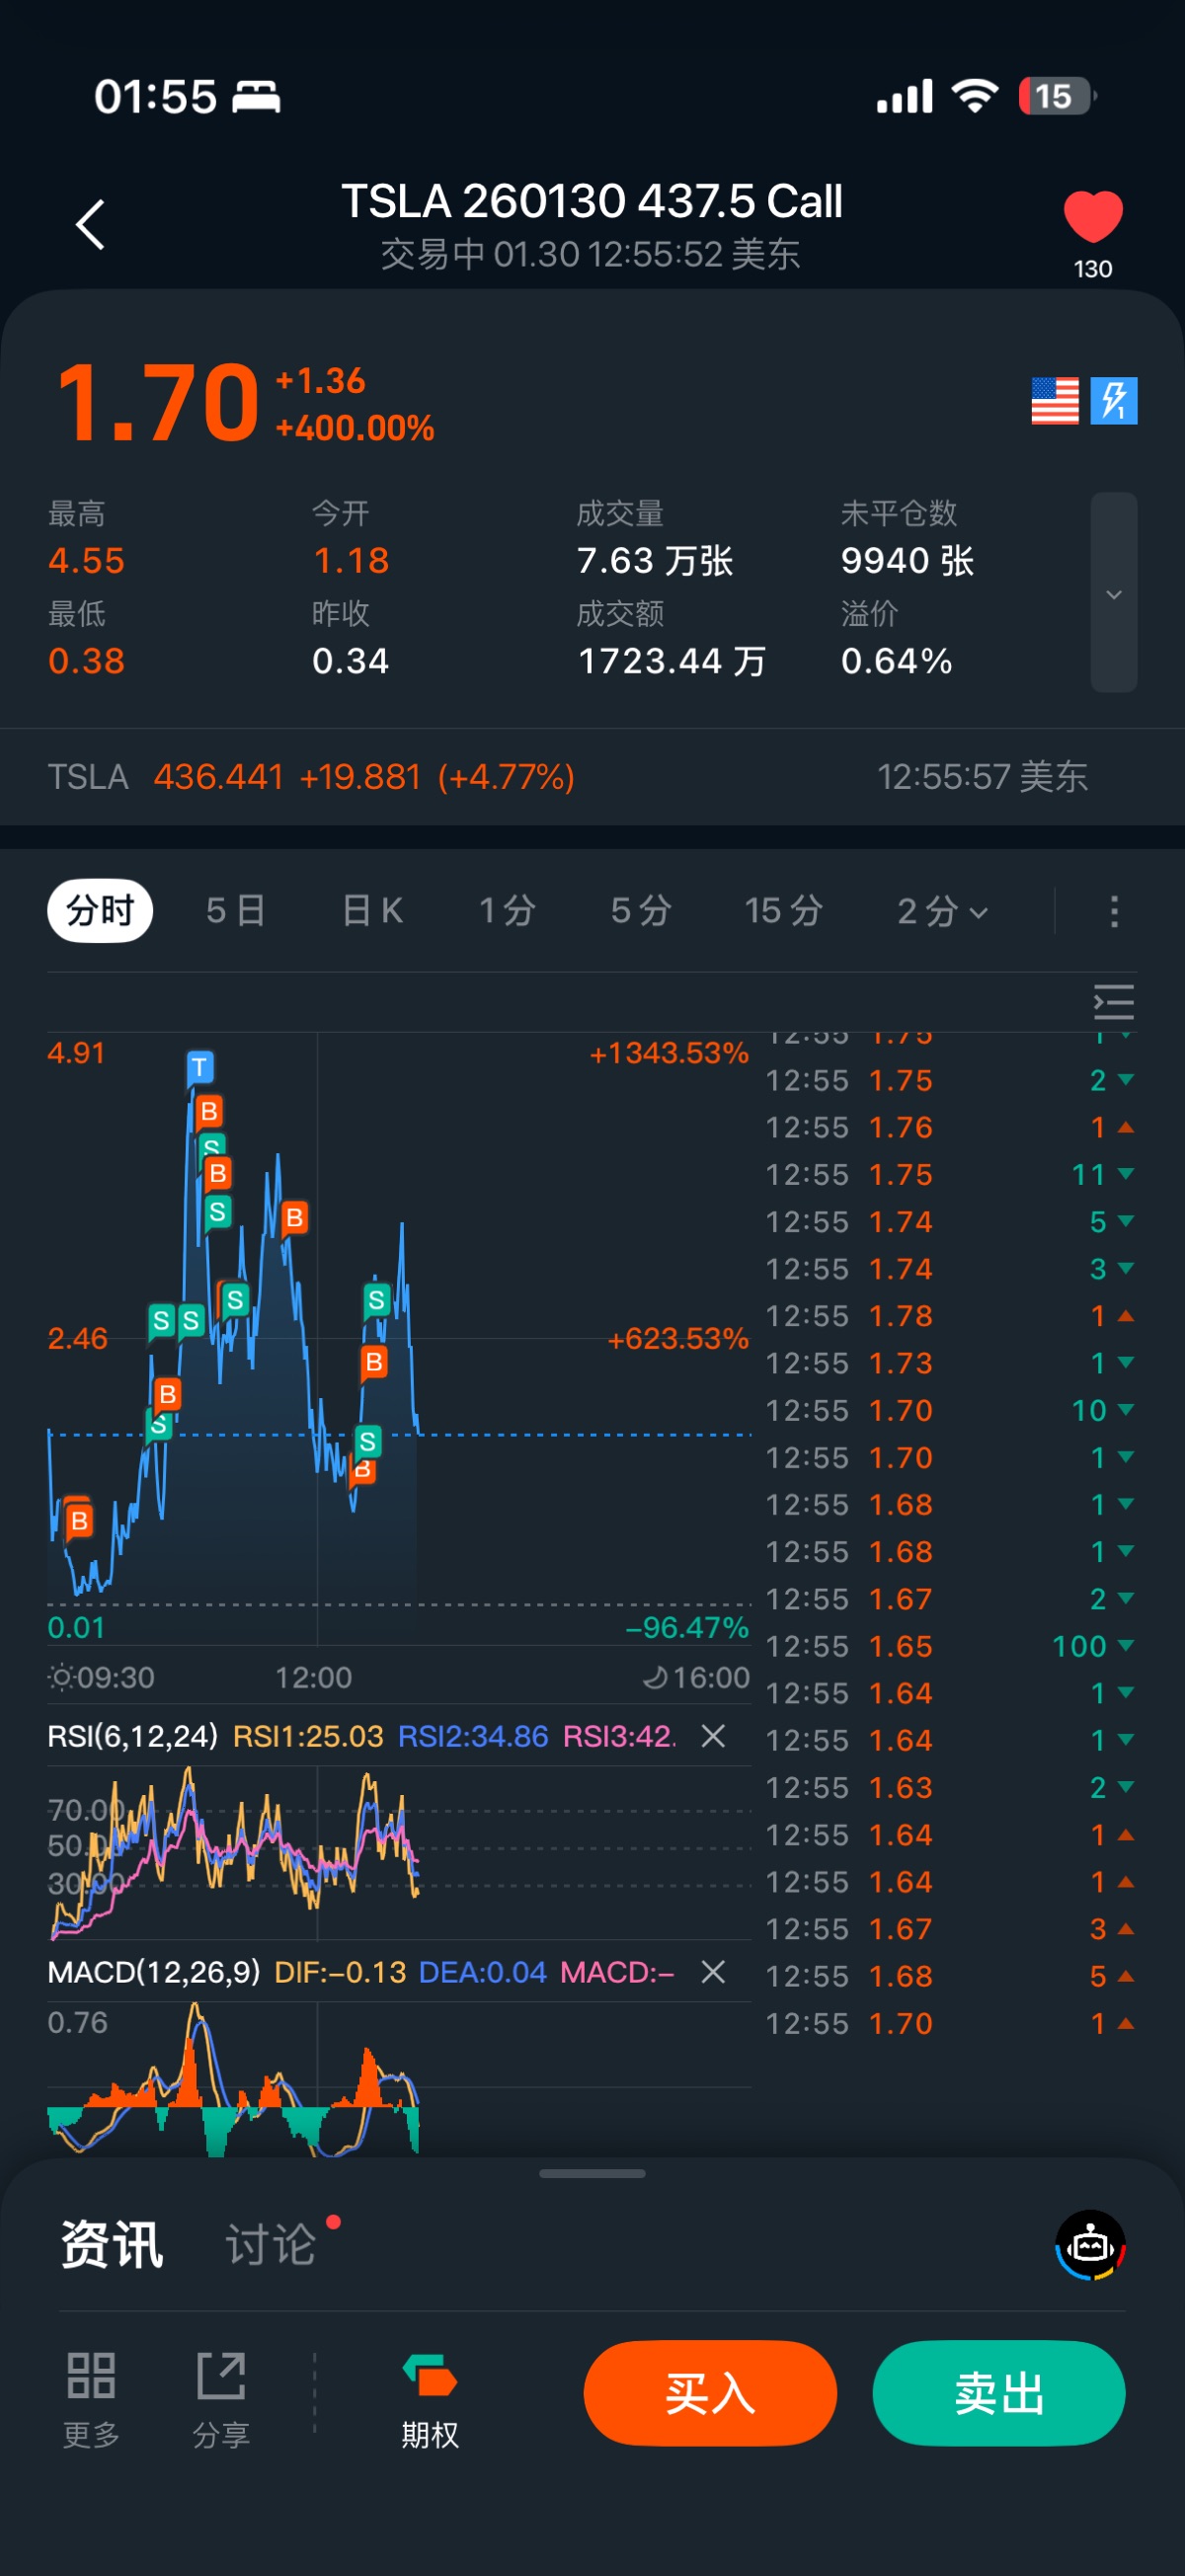
Task: Tap the 溢价 0.64% value
Action: pyautogui.click(x=897, y=661)
